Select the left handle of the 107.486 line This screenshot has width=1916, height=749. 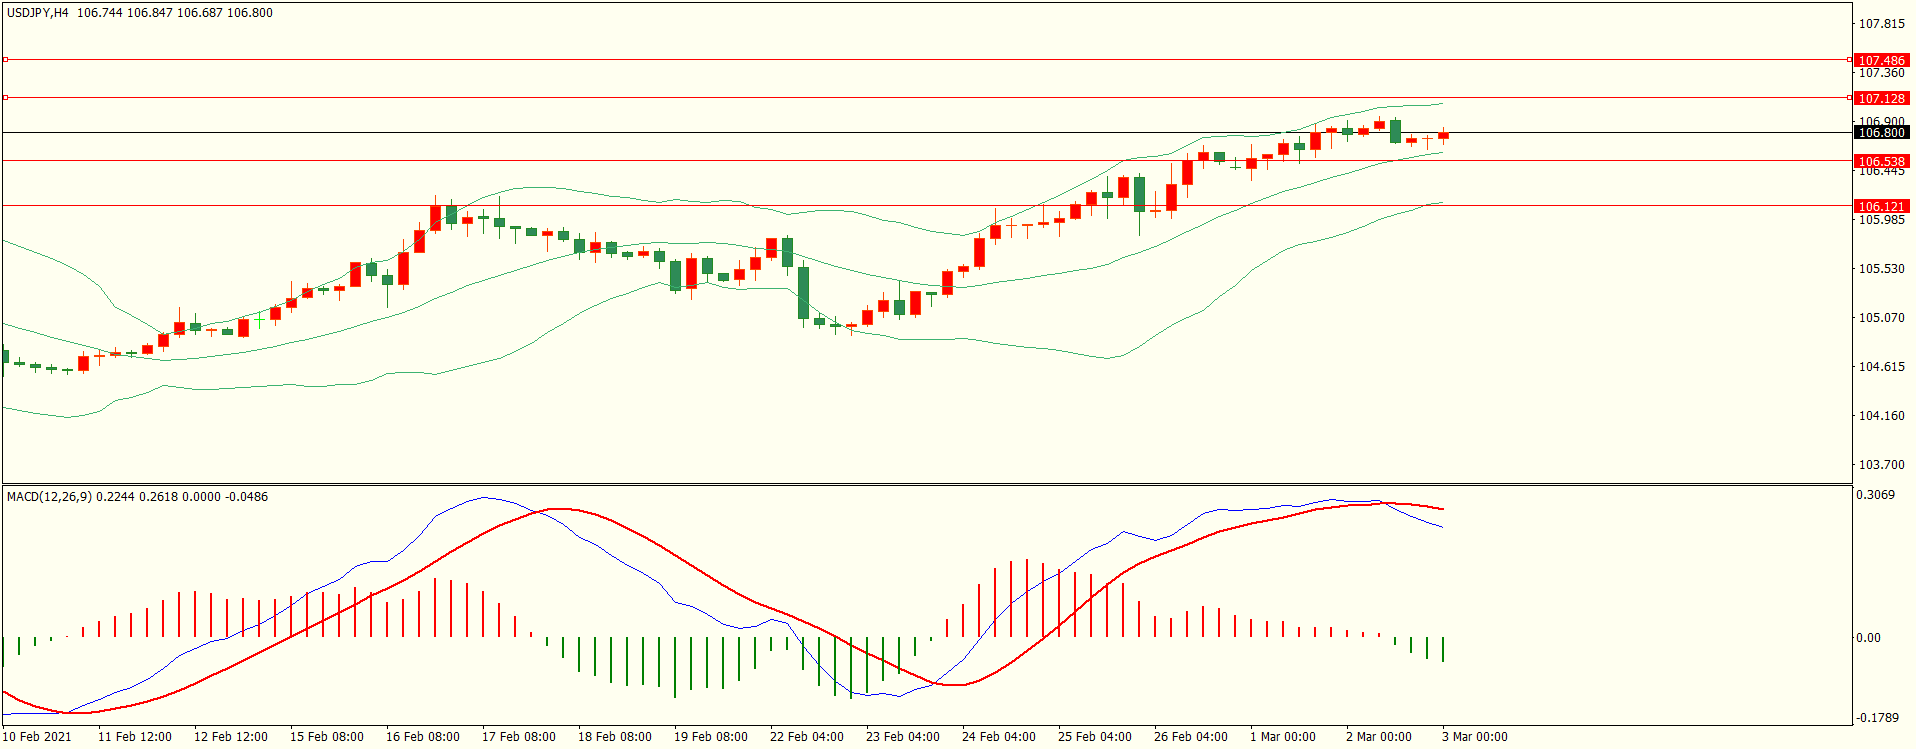coord(5,60)
